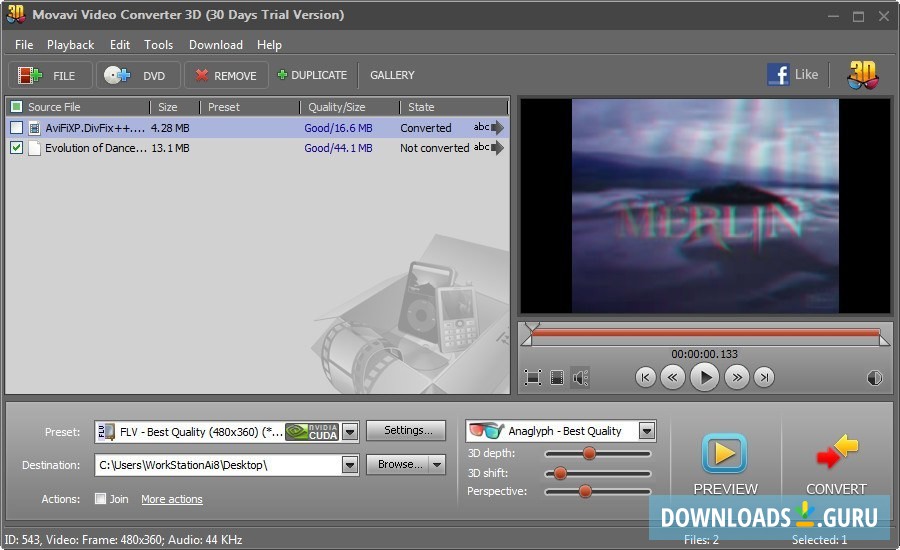The image size is (900, 550).
Task: Open preset Settings
Action: coord(406,430)
